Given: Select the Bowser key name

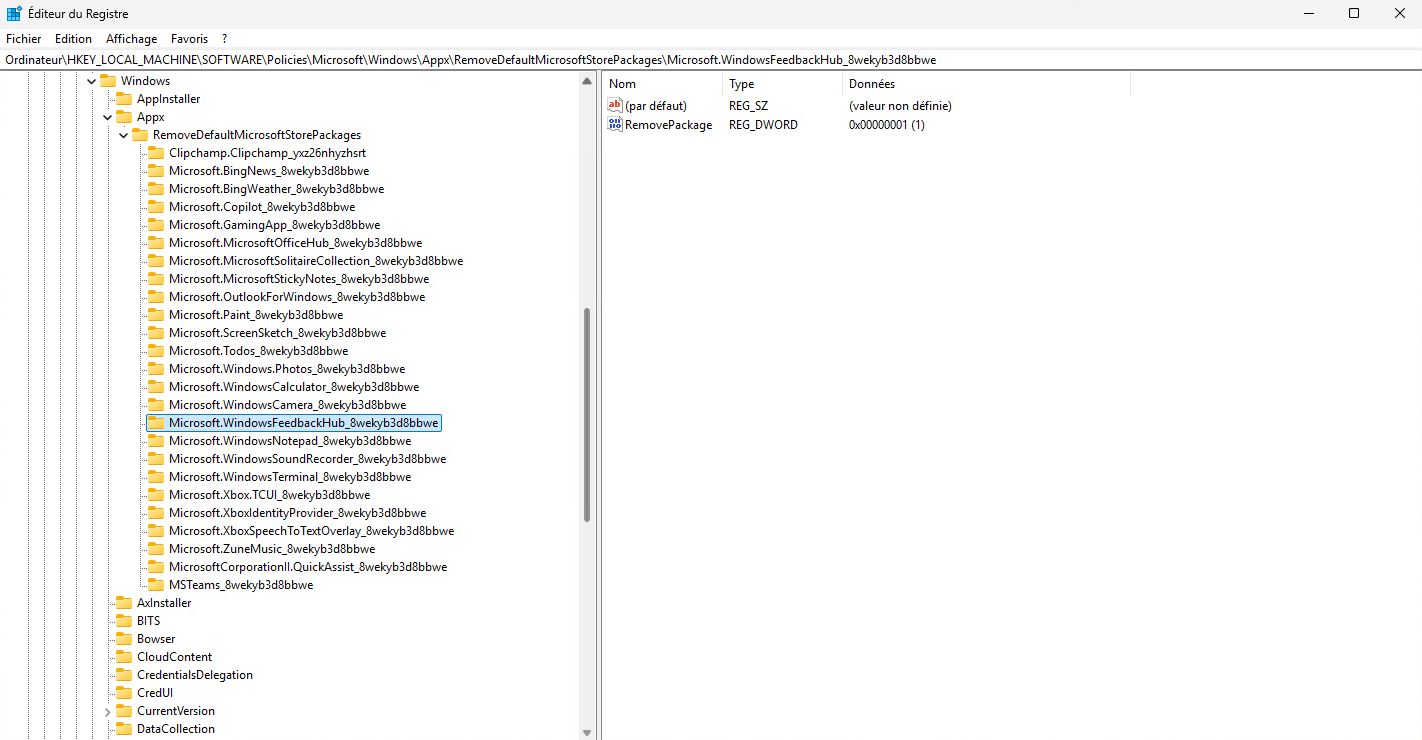Looking at the screenshot, I should 156,639.
